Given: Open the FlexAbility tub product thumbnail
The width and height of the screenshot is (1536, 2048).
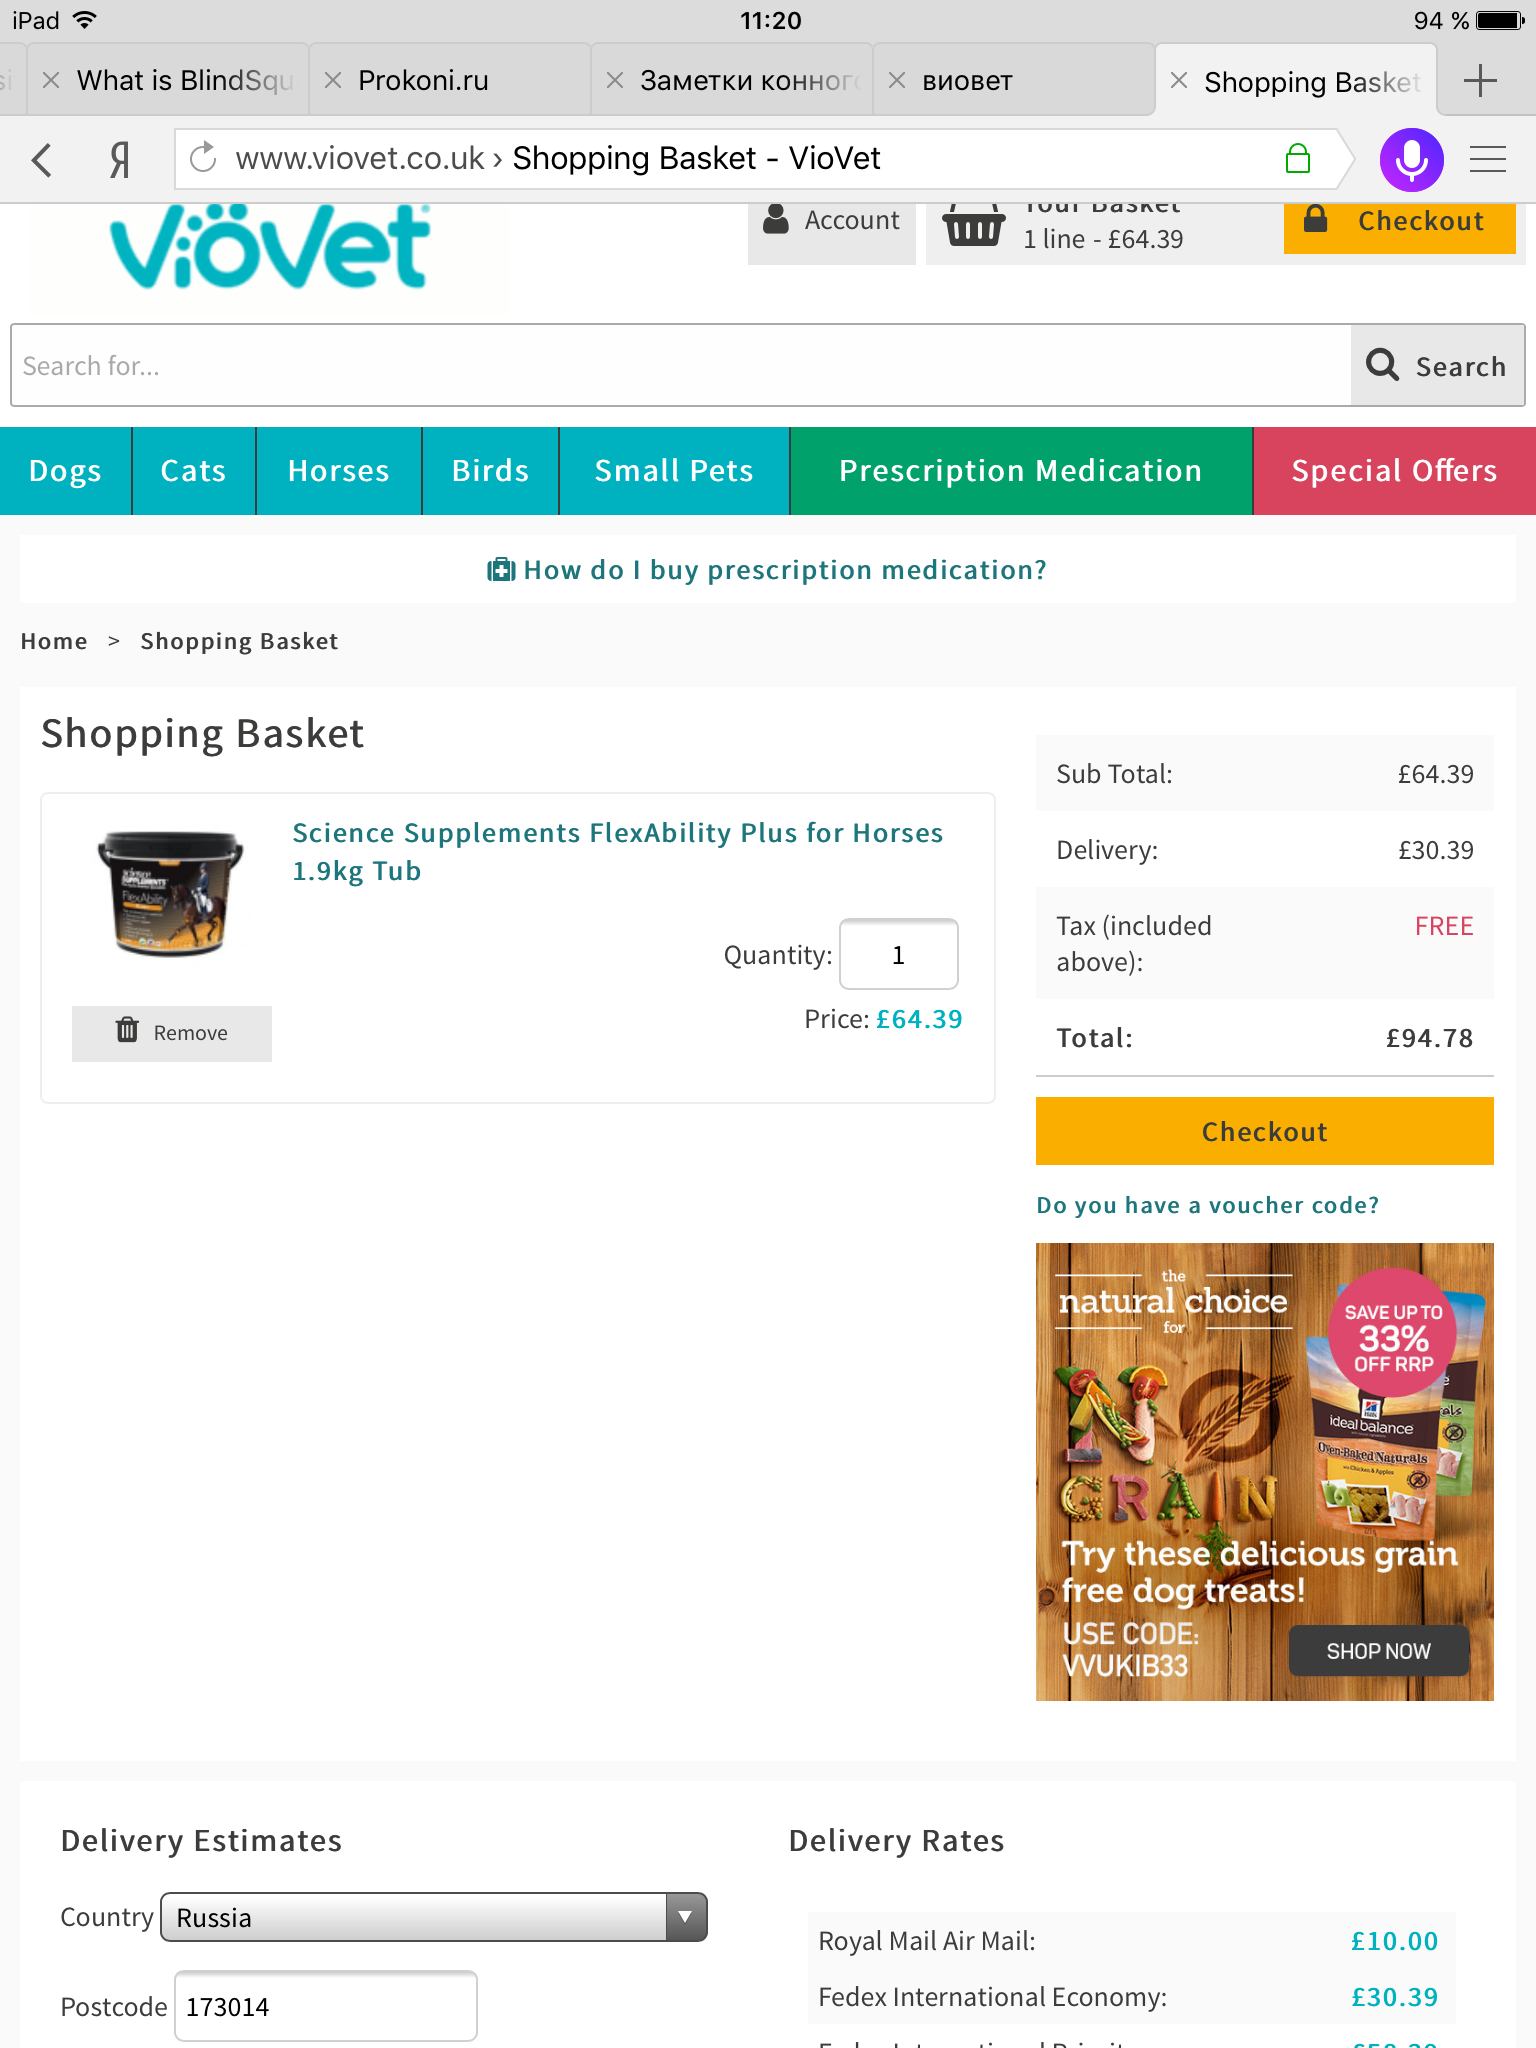Looking at the screenshot, I should point(171,893).
